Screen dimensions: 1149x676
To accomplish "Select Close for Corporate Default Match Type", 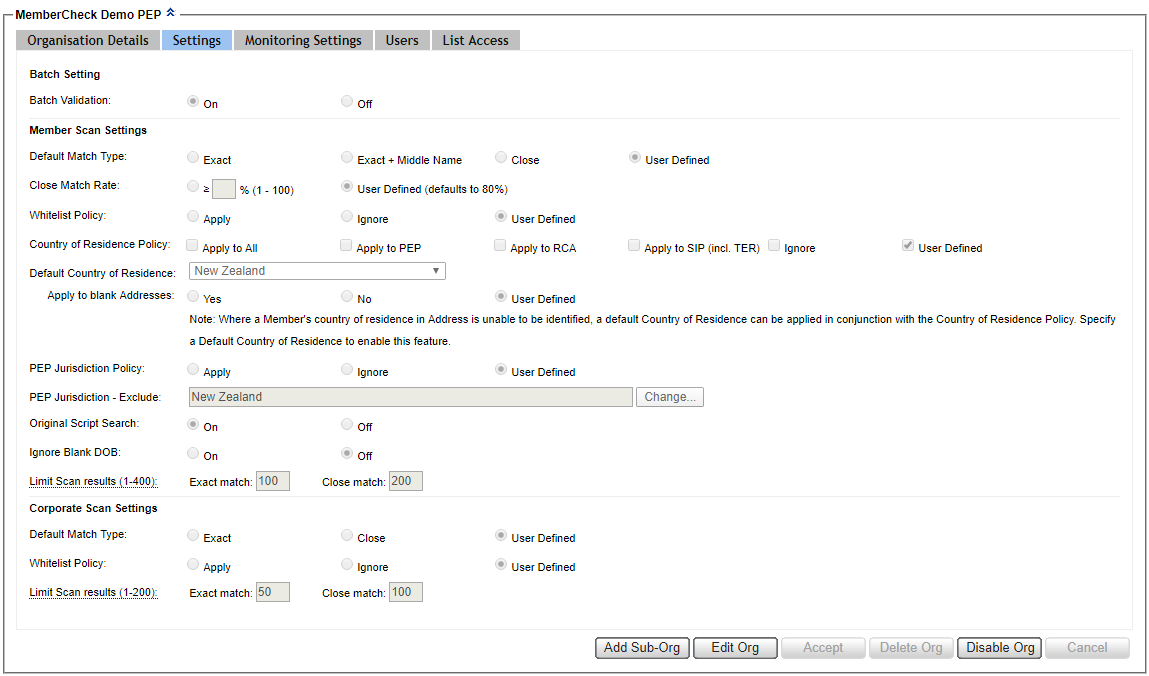I will pos(347,535).
